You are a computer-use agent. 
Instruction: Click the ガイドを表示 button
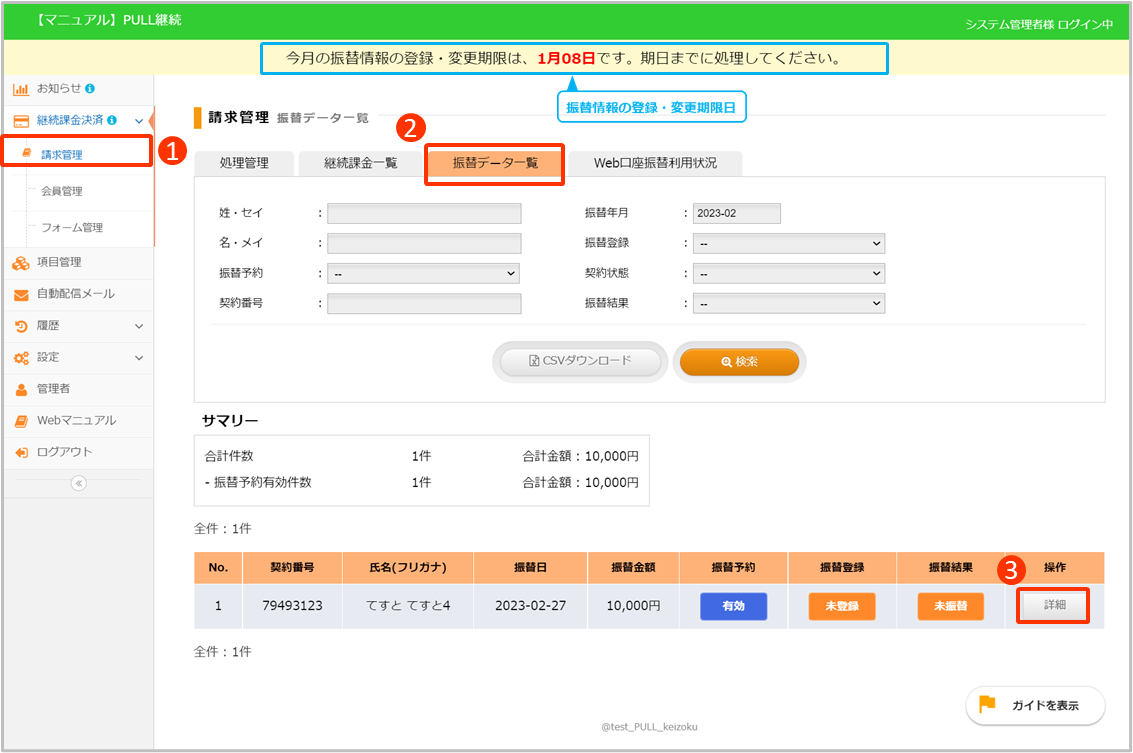tap(1035, 705)
